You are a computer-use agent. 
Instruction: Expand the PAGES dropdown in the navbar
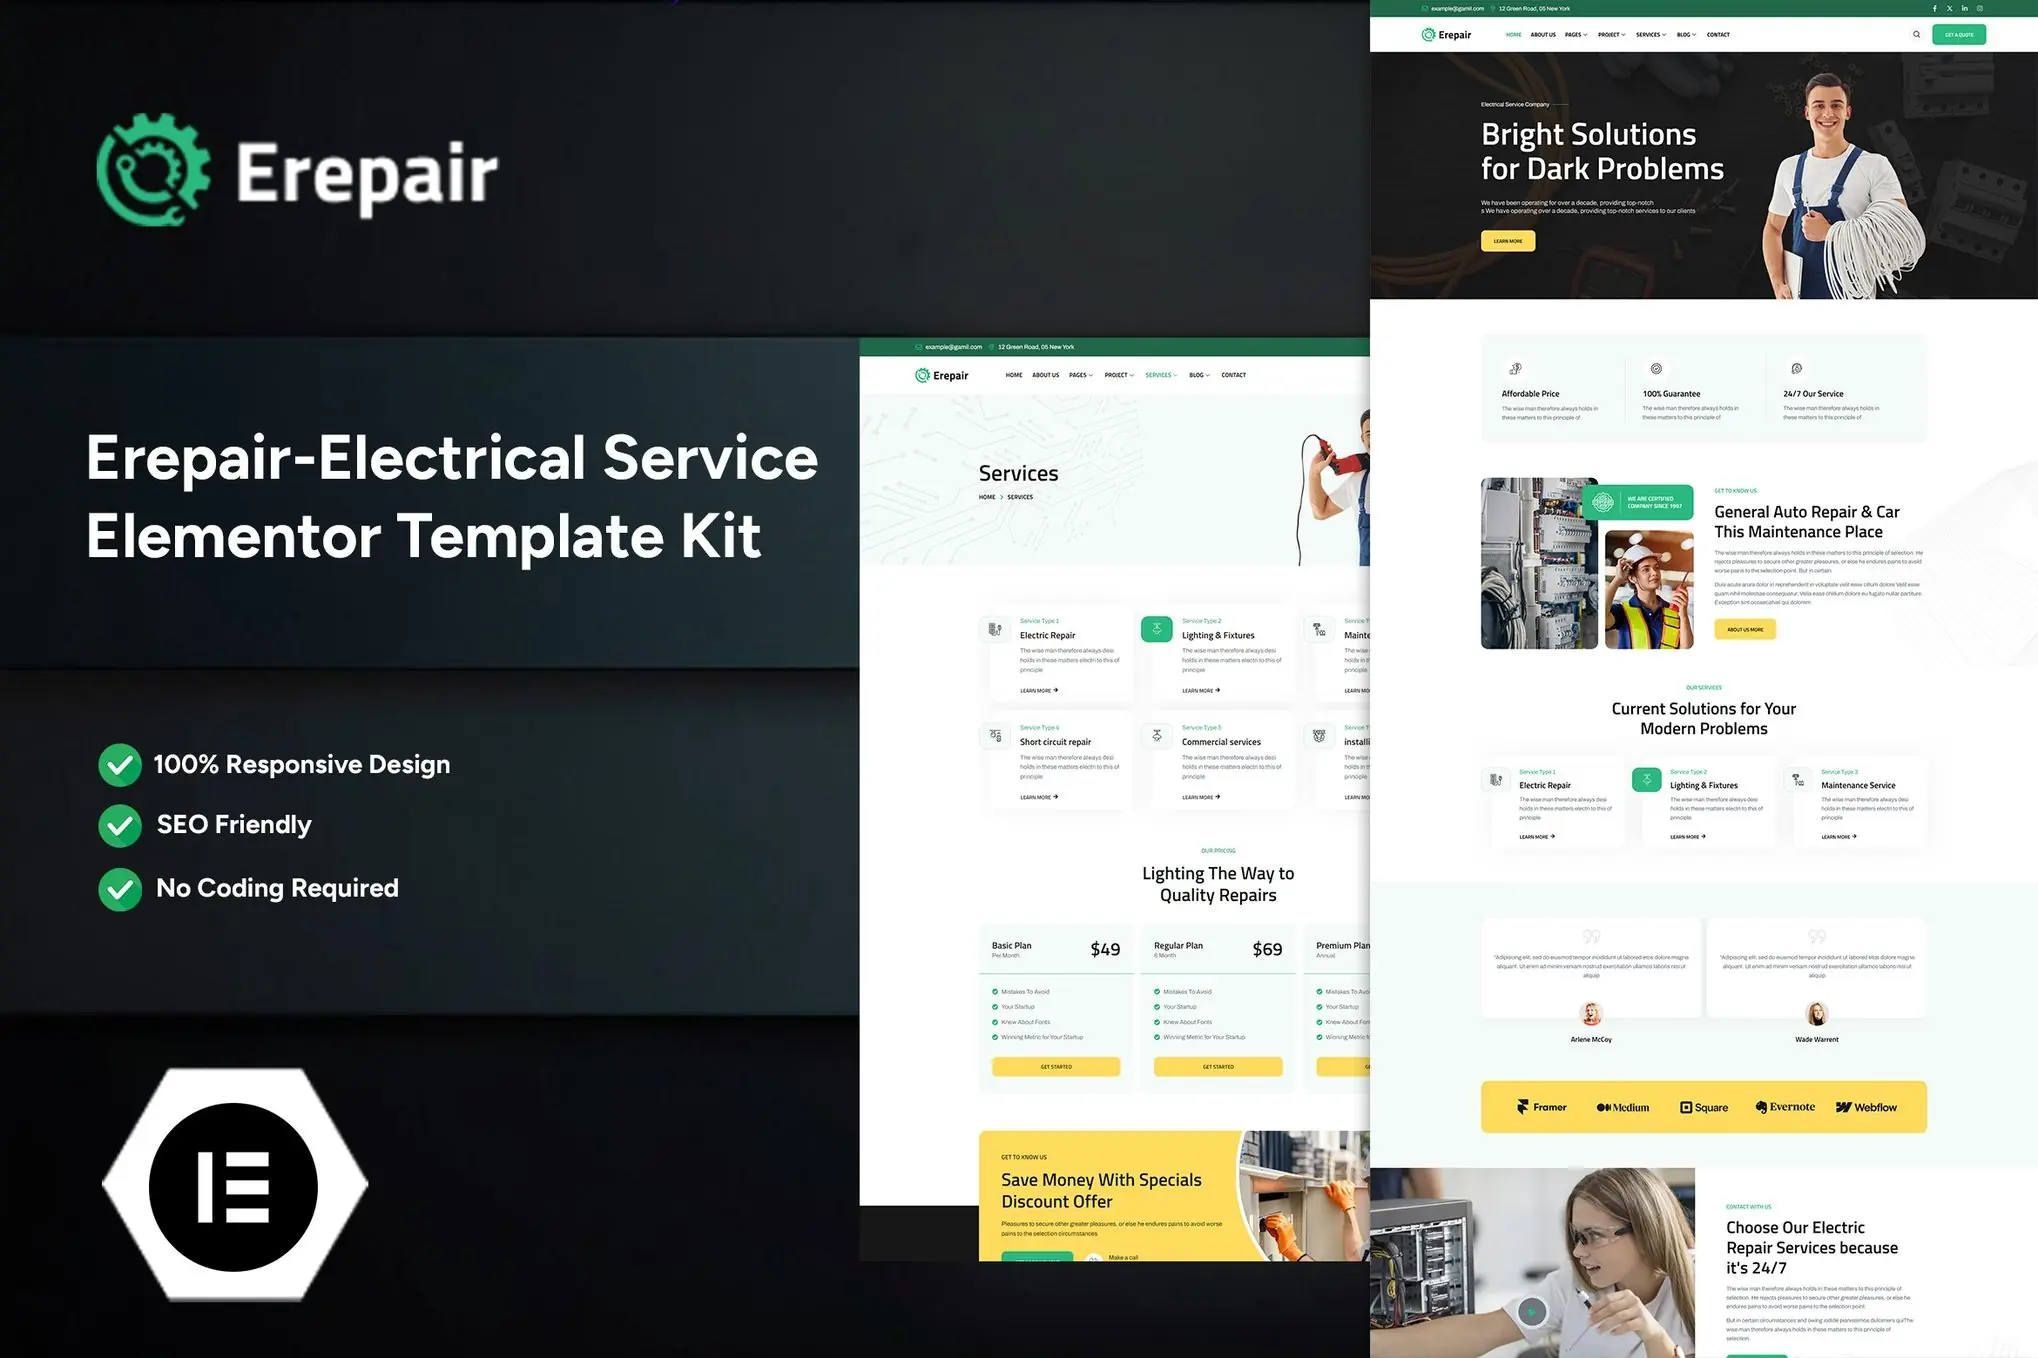click(x=1574, y=34)
